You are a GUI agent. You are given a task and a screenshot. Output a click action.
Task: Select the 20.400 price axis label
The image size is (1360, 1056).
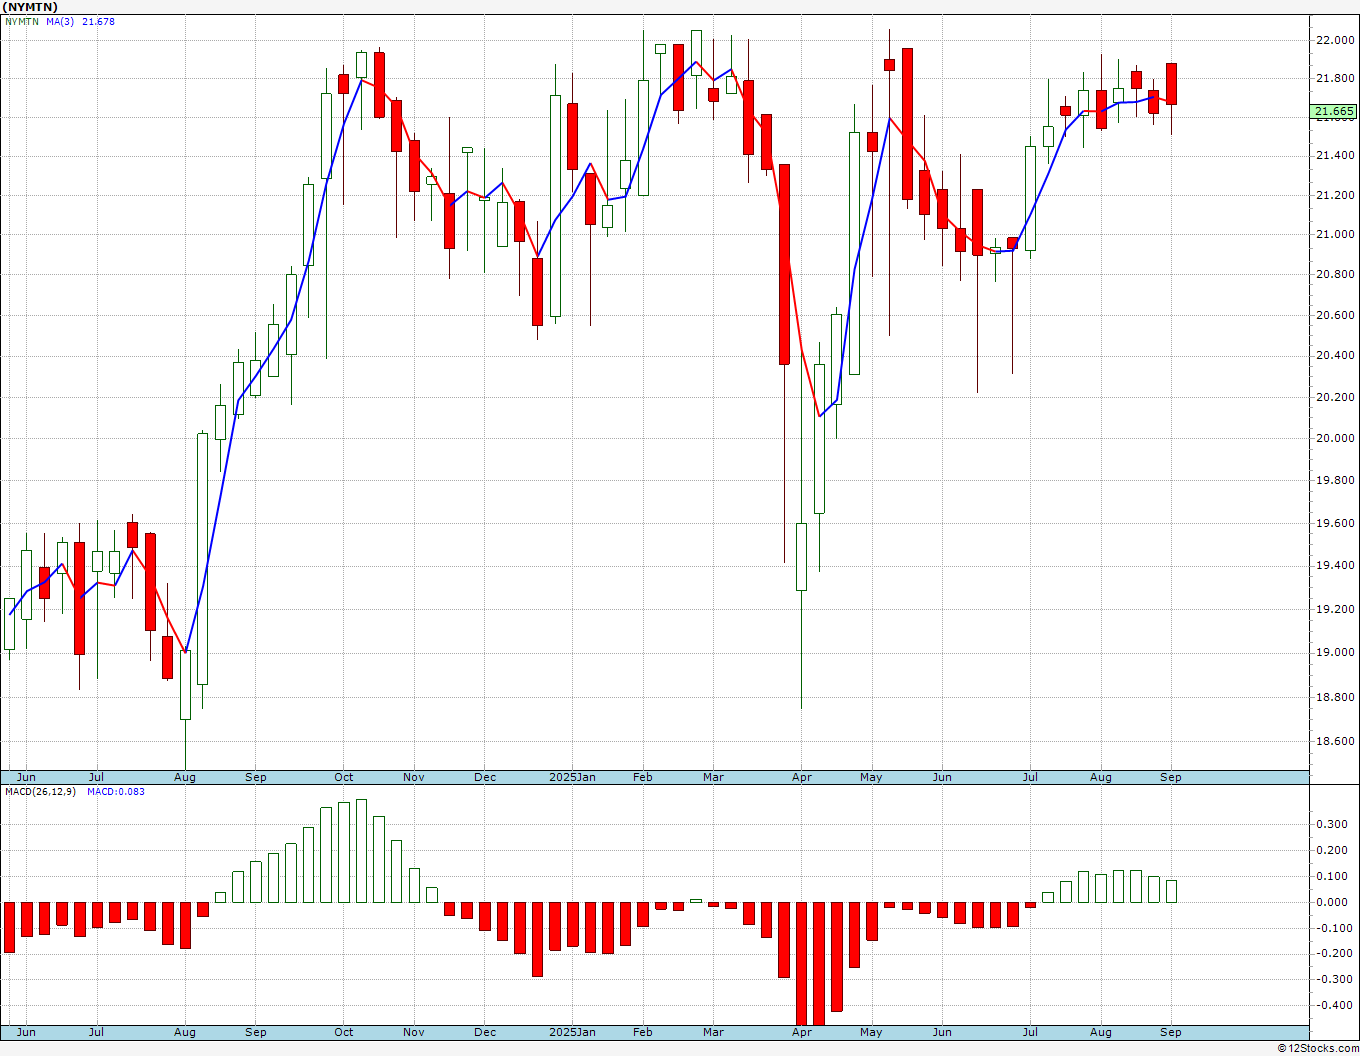coord(1335,355)
